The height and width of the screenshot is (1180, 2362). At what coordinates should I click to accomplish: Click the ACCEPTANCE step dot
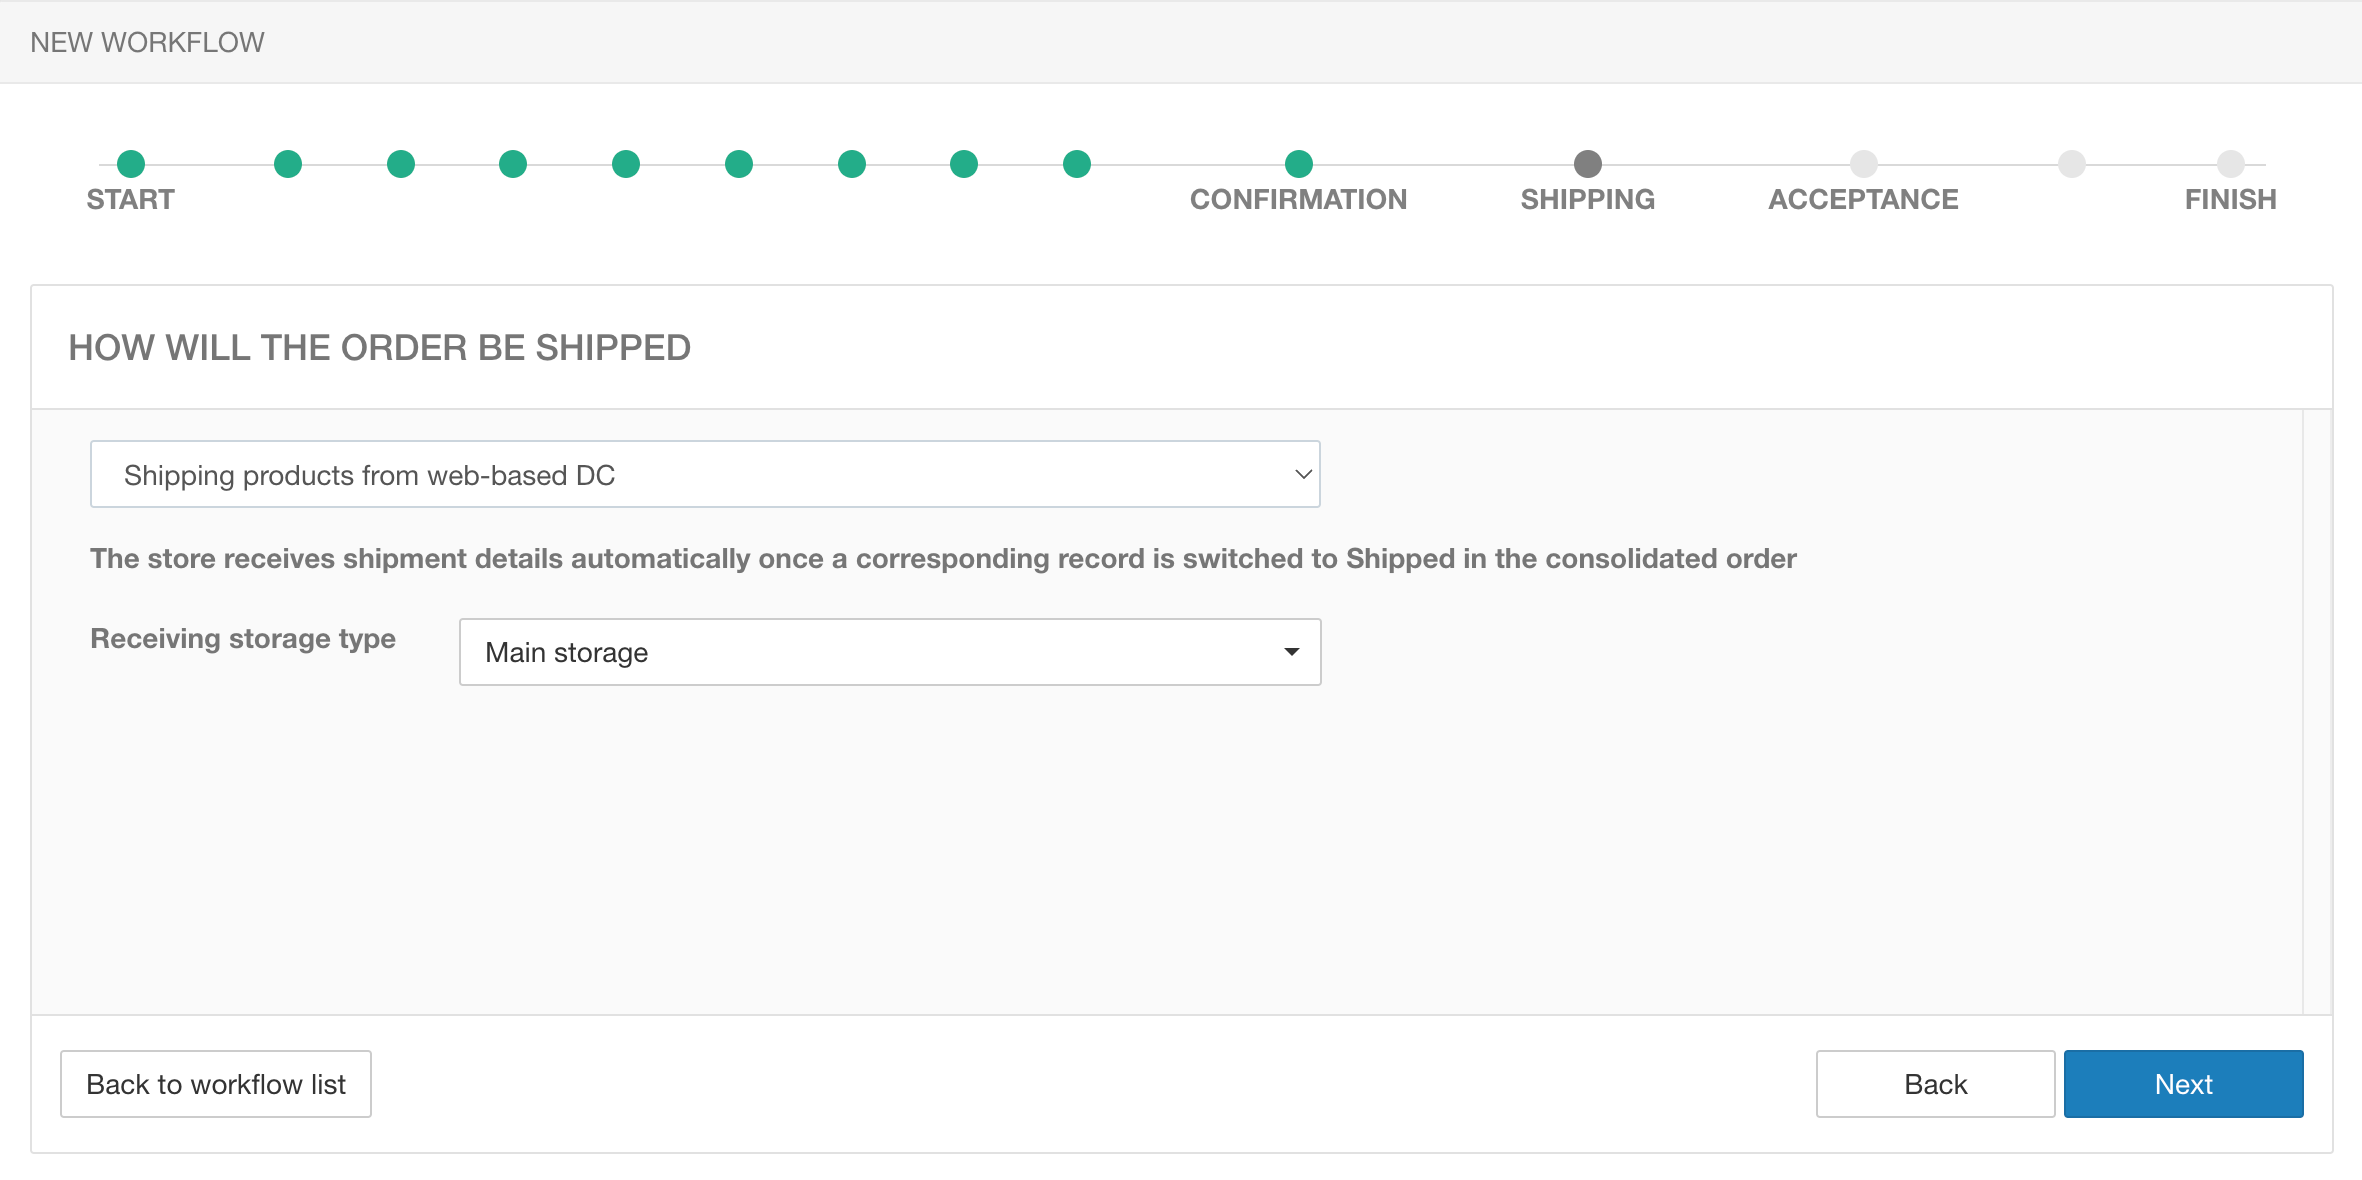(1863, 163)
